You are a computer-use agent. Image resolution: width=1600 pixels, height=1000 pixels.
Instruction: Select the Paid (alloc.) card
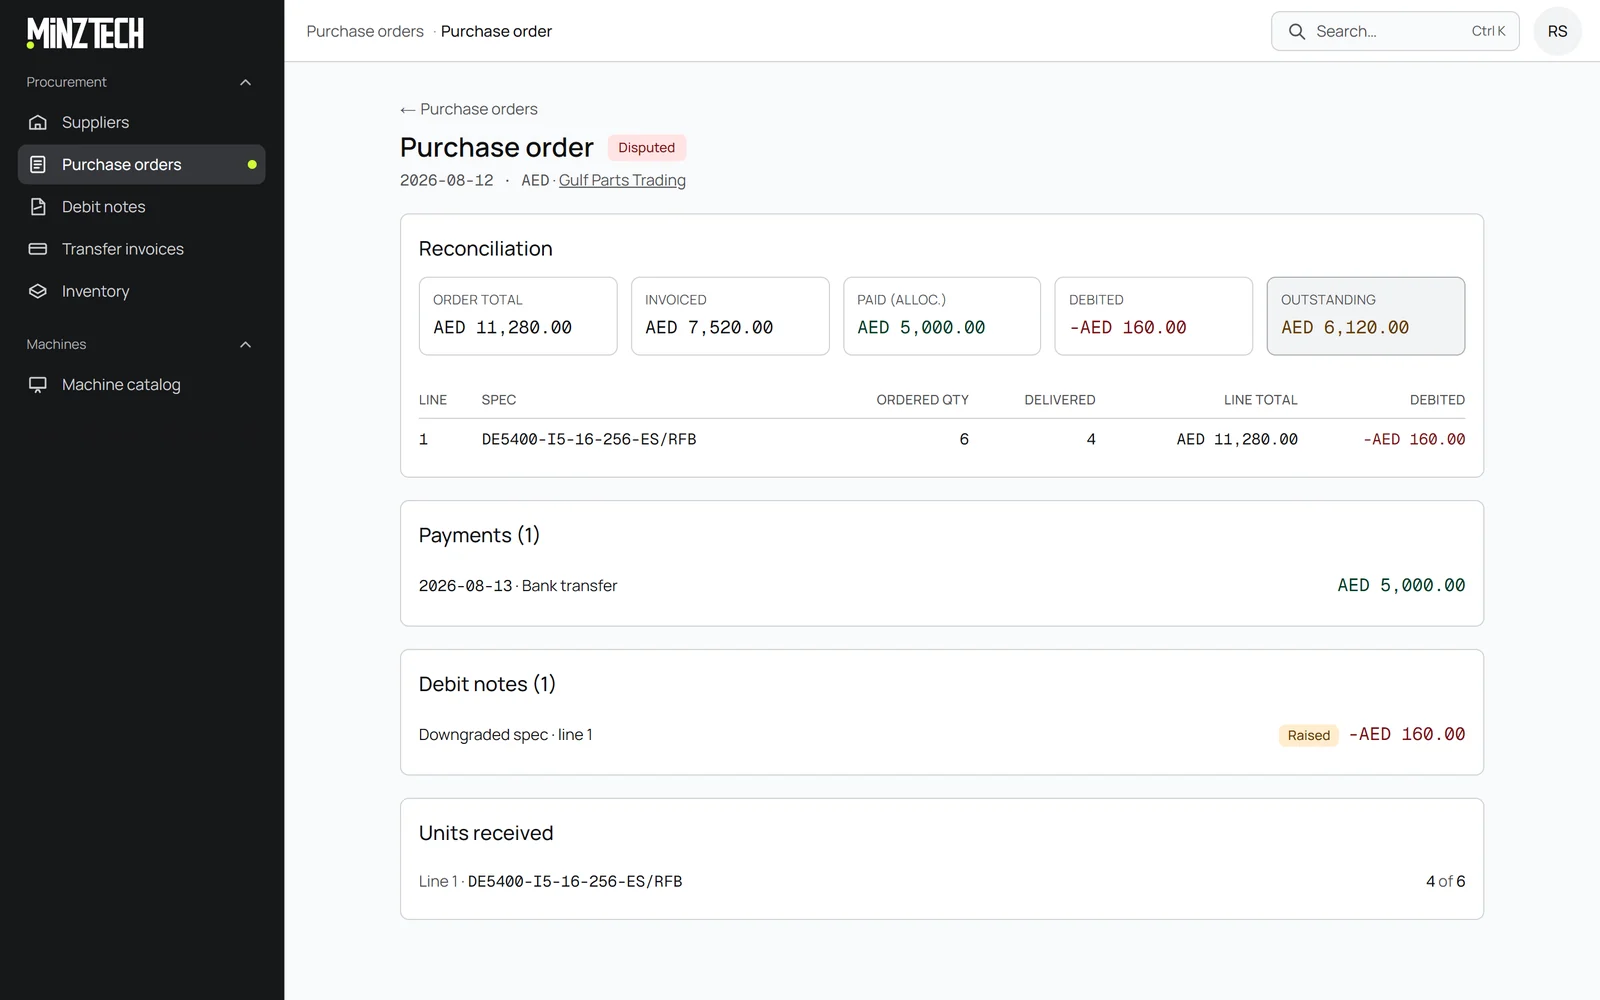point(942,316)
